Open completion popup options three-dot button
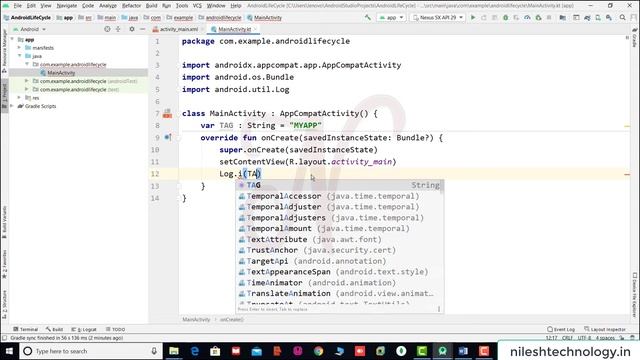Image resolution: width=640 pixels, height=360 pixels. click(x=439, y=309)
